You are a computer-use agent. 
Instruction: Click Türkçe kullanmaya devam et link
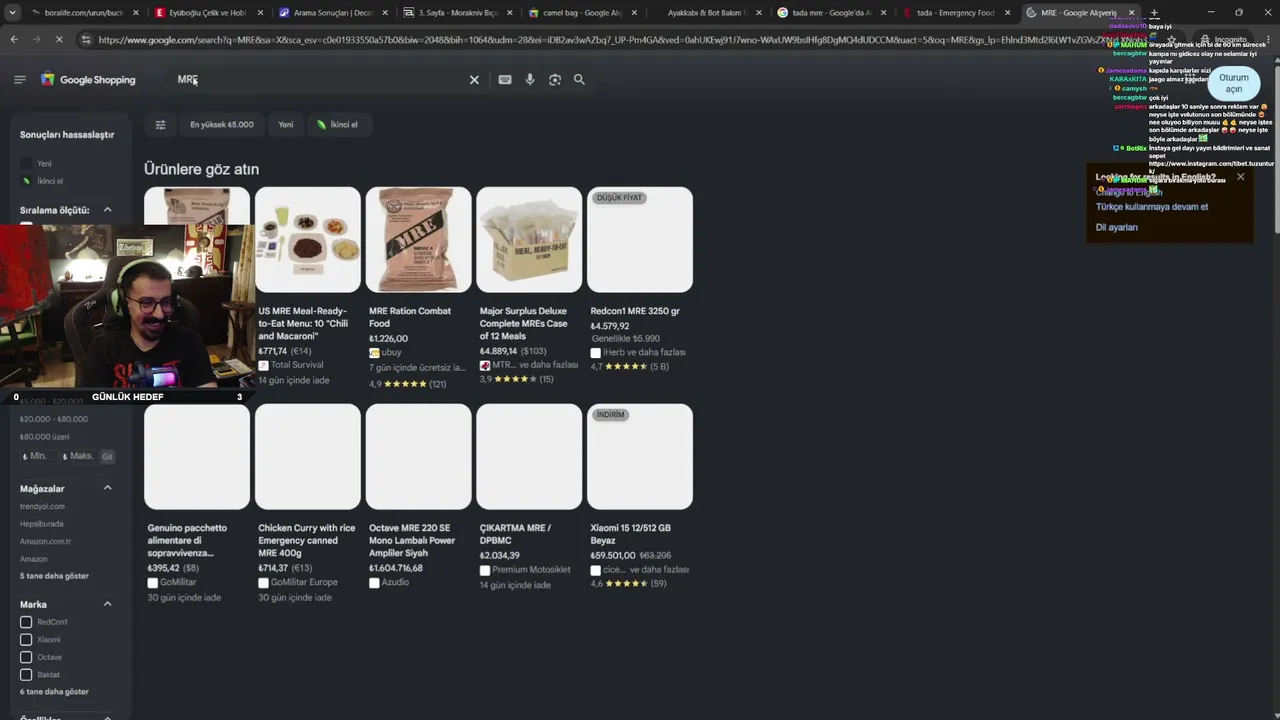coord(1152,207)
